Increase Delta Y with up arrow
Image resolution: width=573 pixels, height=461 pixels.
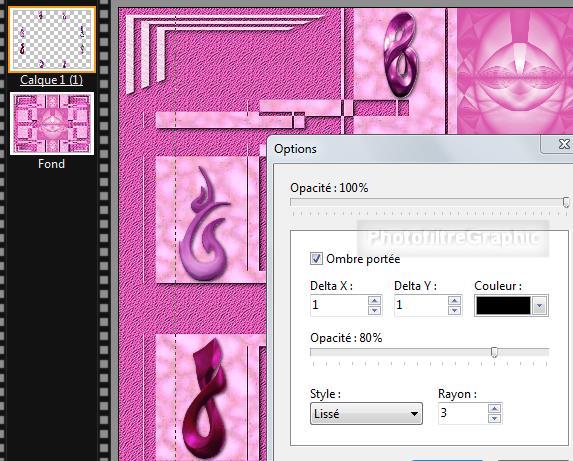pos(454,300)
